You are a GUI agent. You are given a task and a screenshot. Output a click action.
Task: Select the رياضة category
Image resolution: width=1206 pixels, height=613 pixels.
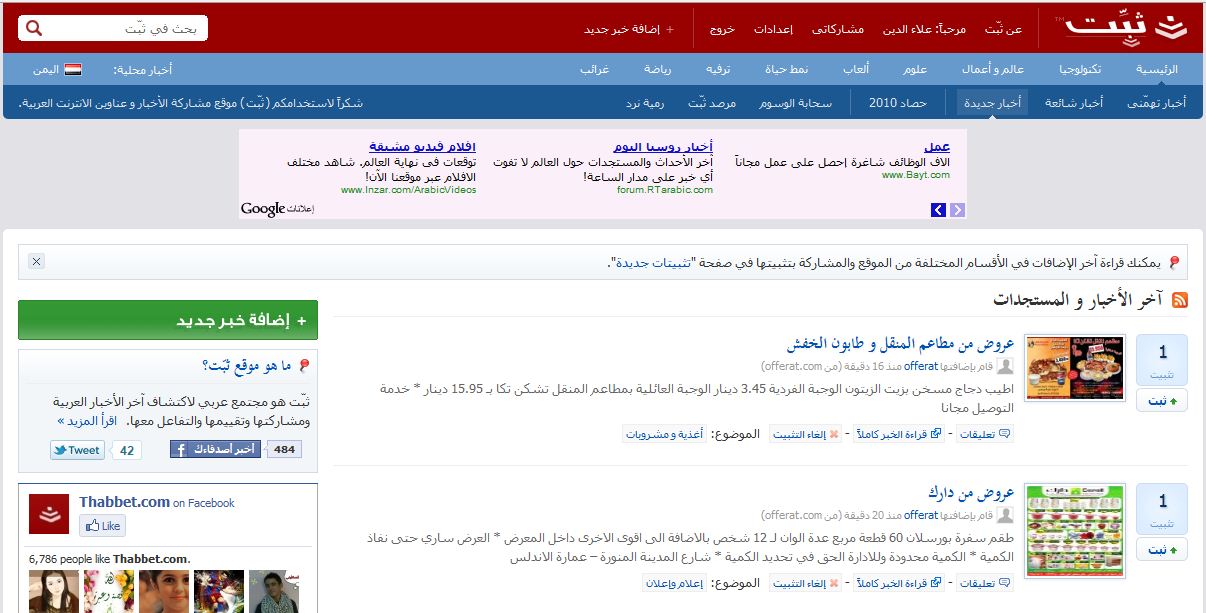658,69
